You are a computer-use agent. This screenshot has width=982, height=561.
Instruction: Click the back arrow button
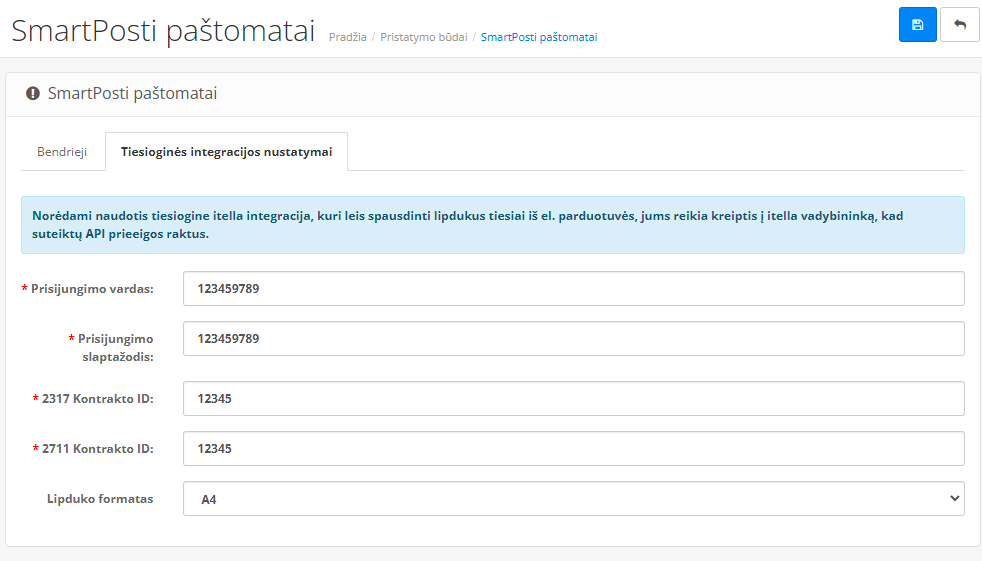tap(959, 25)
